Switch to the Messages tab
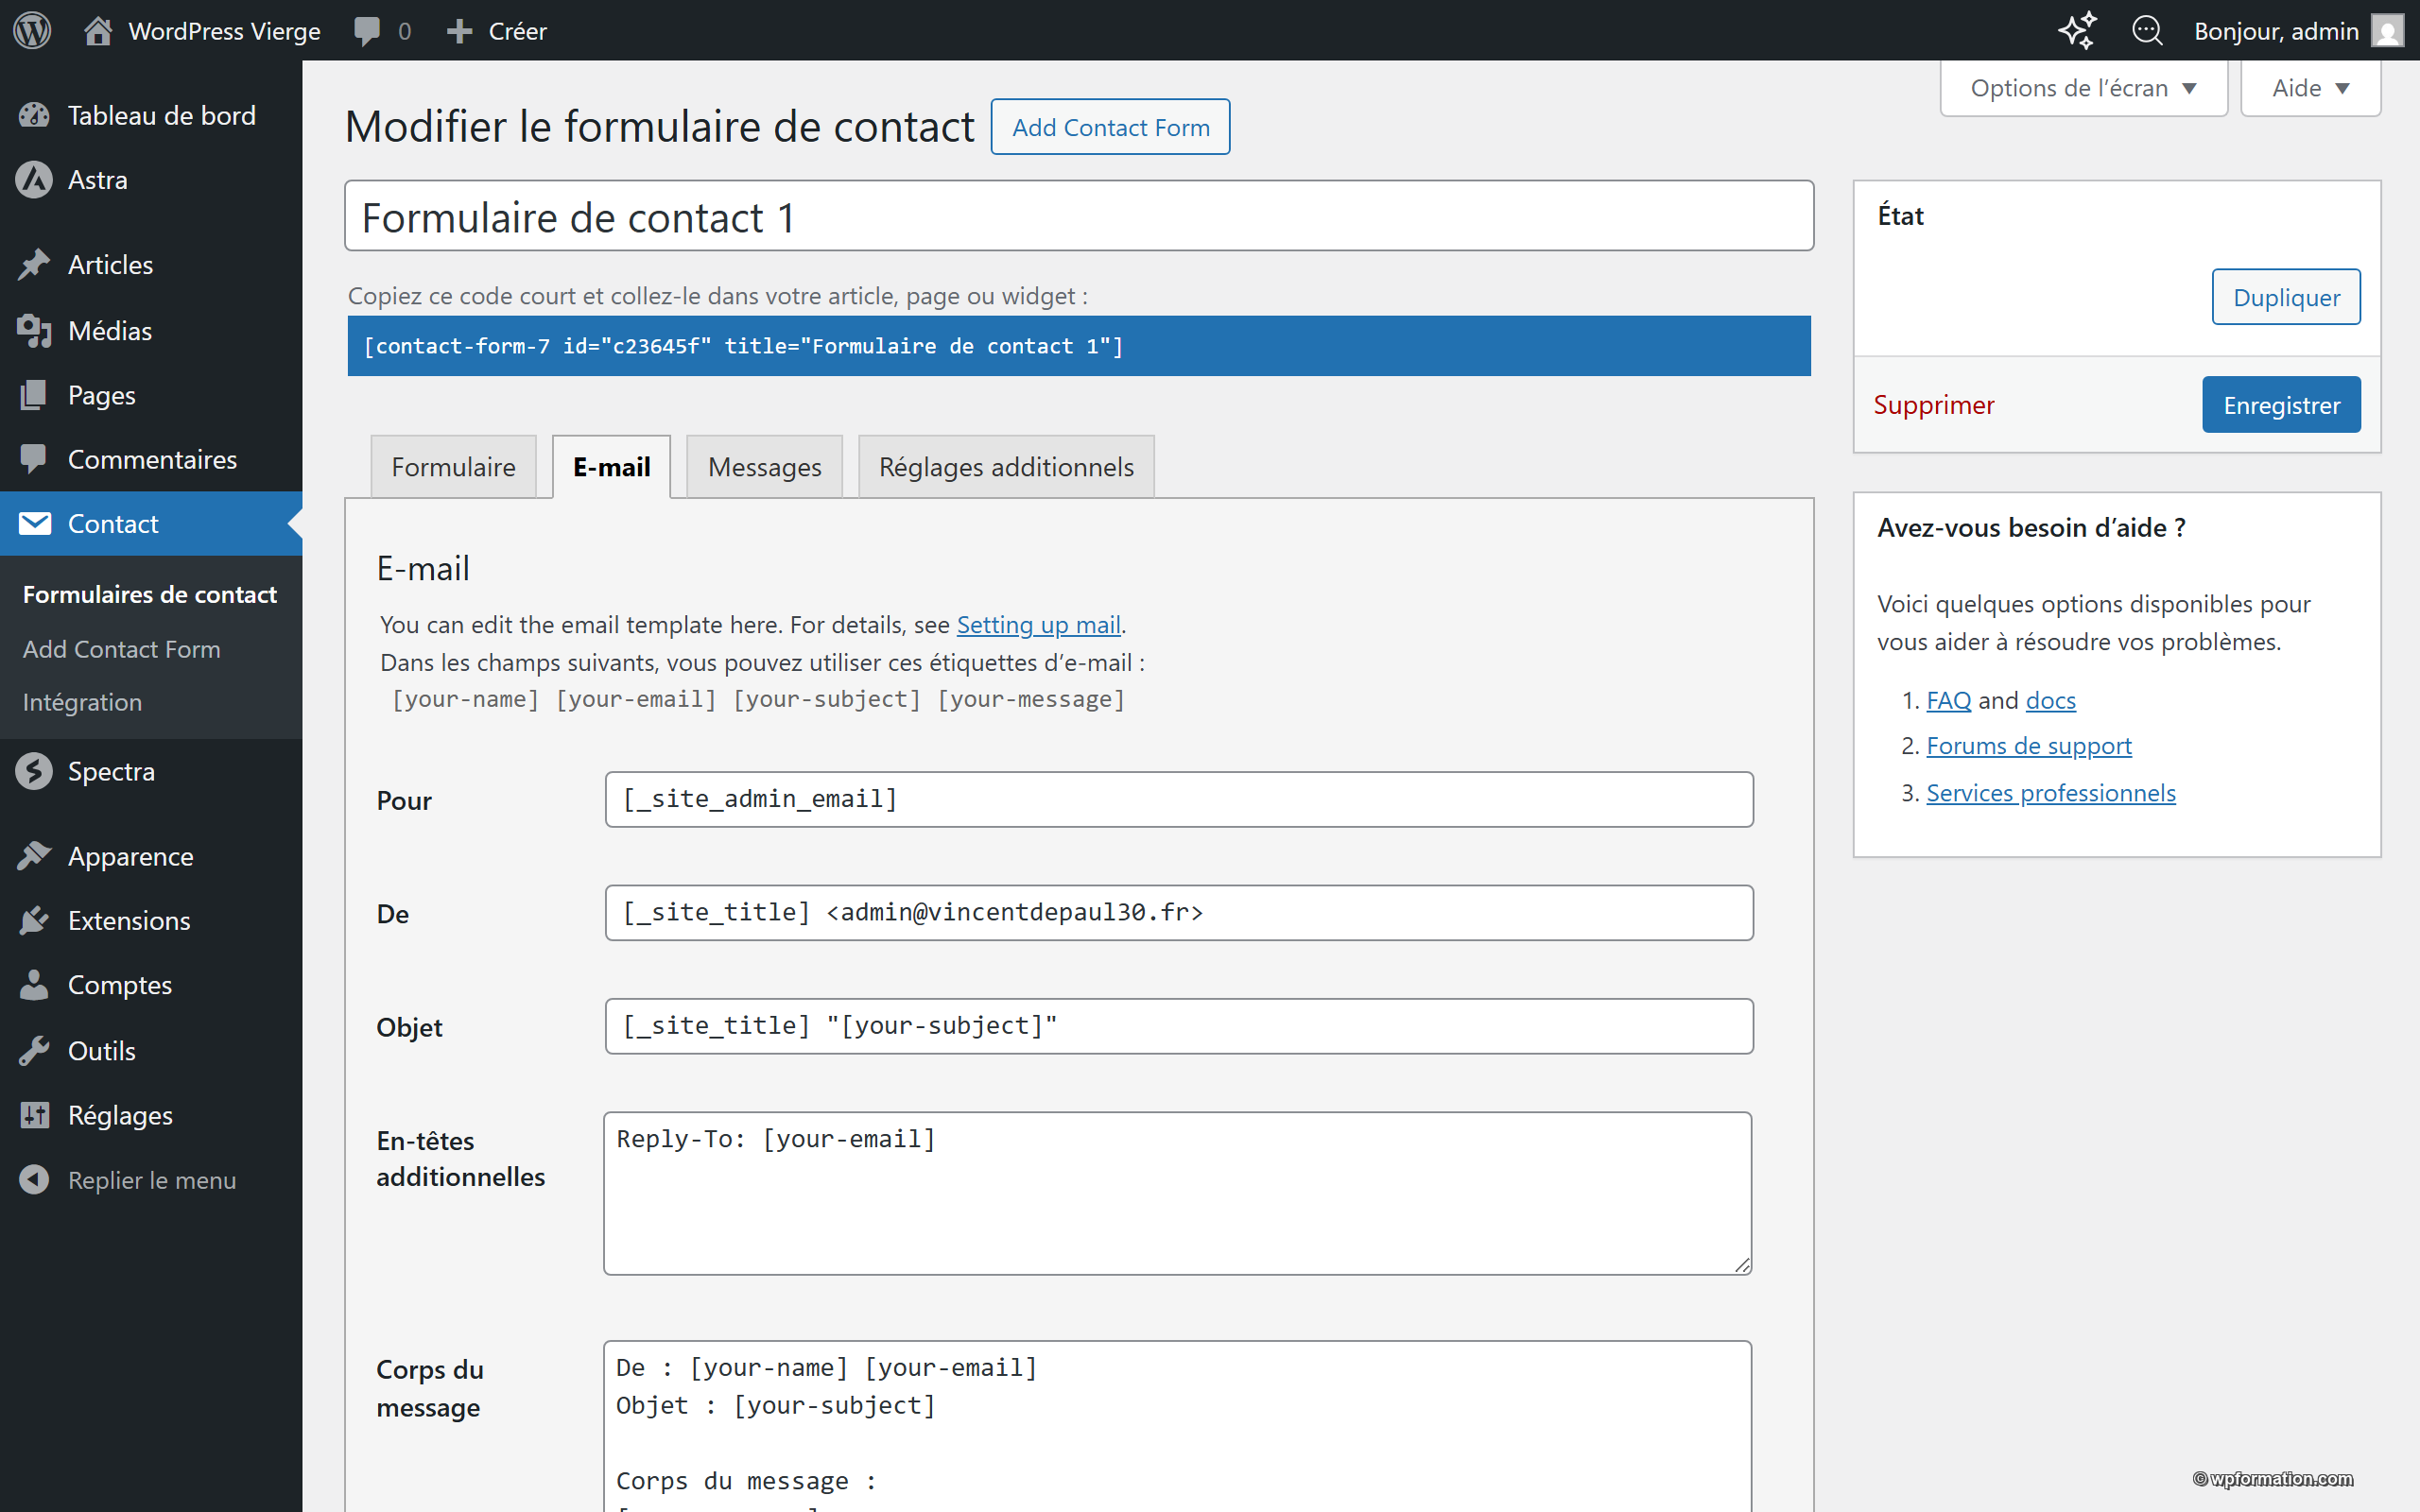 click(x=764, y=466)
